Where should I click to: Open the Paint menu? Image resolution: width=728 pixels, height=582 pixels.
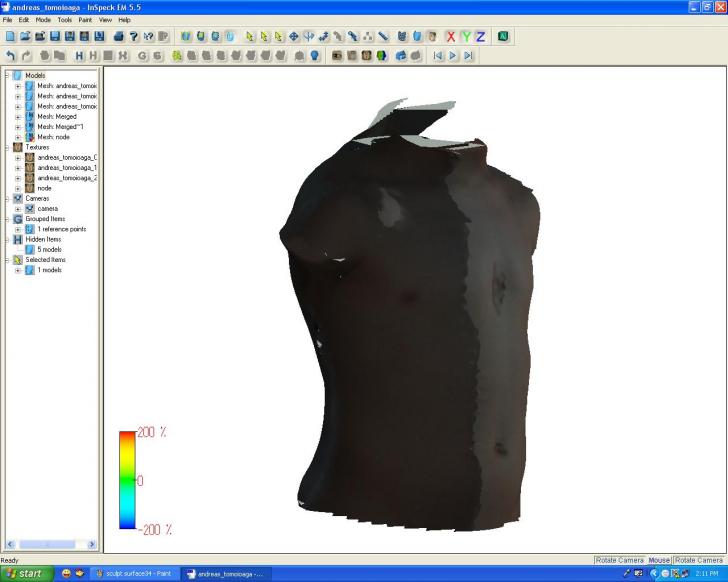point(85,20)
